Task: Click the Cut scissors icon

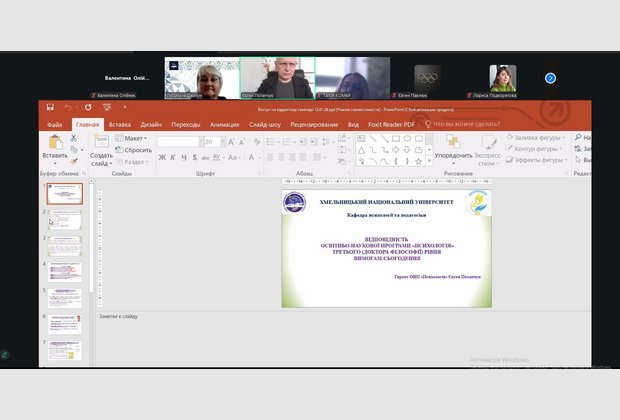Action: pyautogui.click(x=74, y=138)
